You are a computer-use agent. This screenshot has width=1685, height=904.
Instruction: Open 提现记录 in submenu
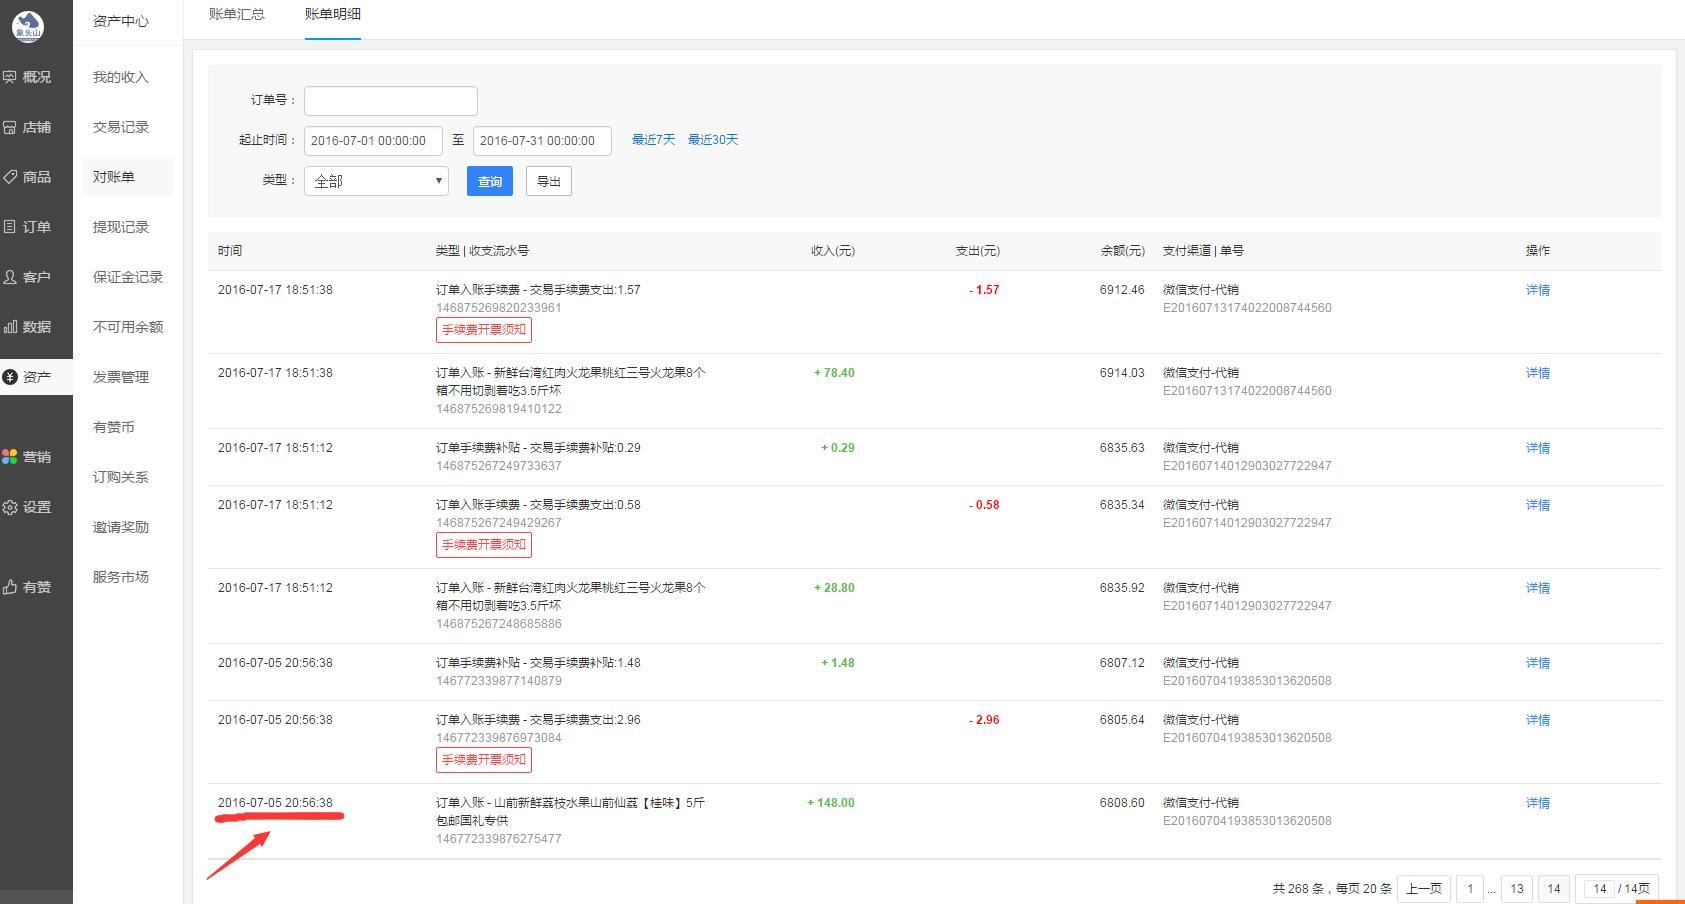(x=121, y=227)
